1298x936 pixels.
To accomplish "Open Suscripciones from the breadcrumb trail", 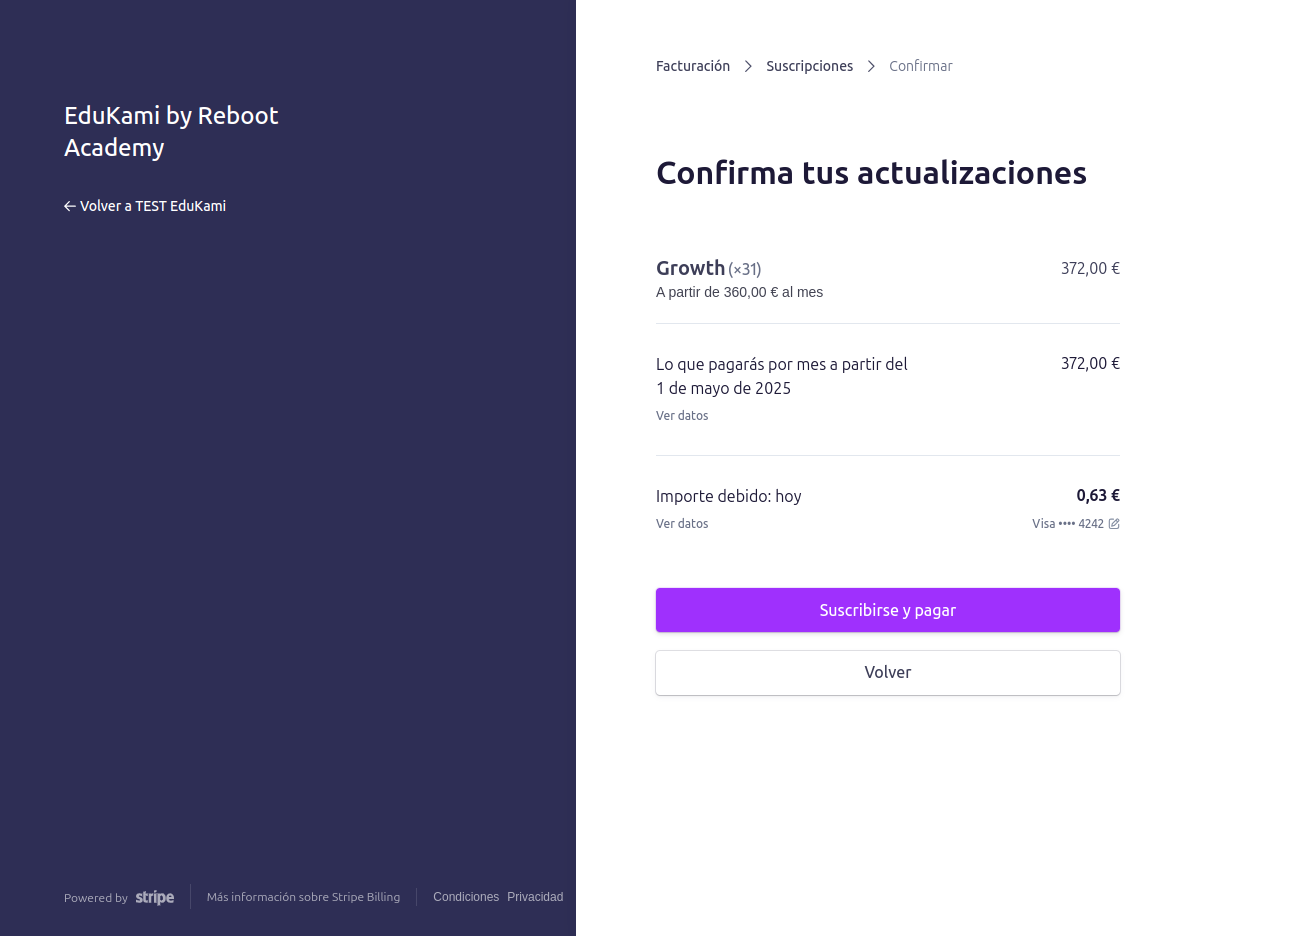I will (x=810, y=66).
